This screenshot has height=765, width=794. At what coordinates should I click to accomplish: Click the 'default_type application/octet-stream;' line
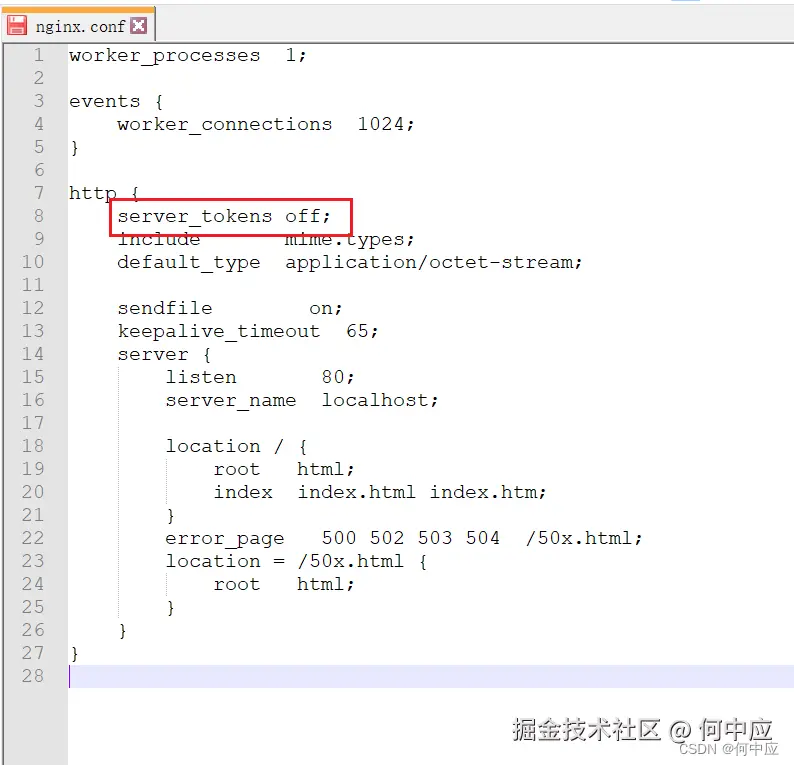[350, 263]
